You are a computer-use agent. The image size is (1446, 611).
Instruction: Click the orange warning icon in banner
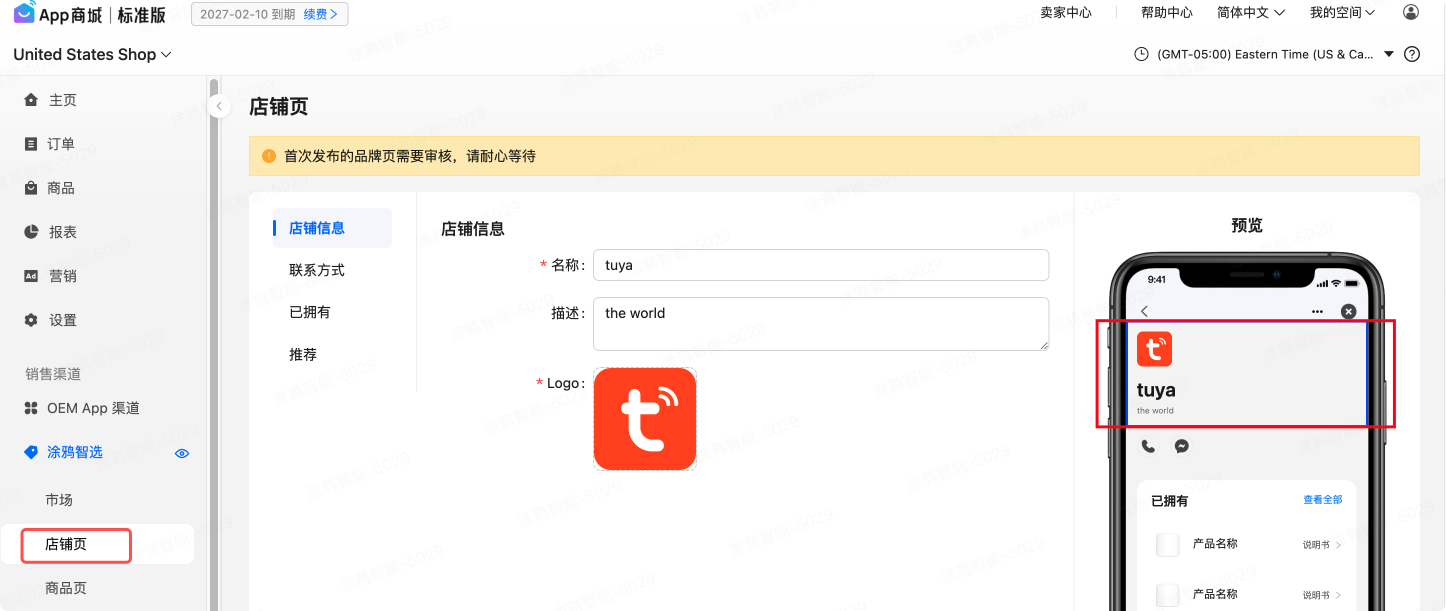pyautogui.click(x=269, y=156)
